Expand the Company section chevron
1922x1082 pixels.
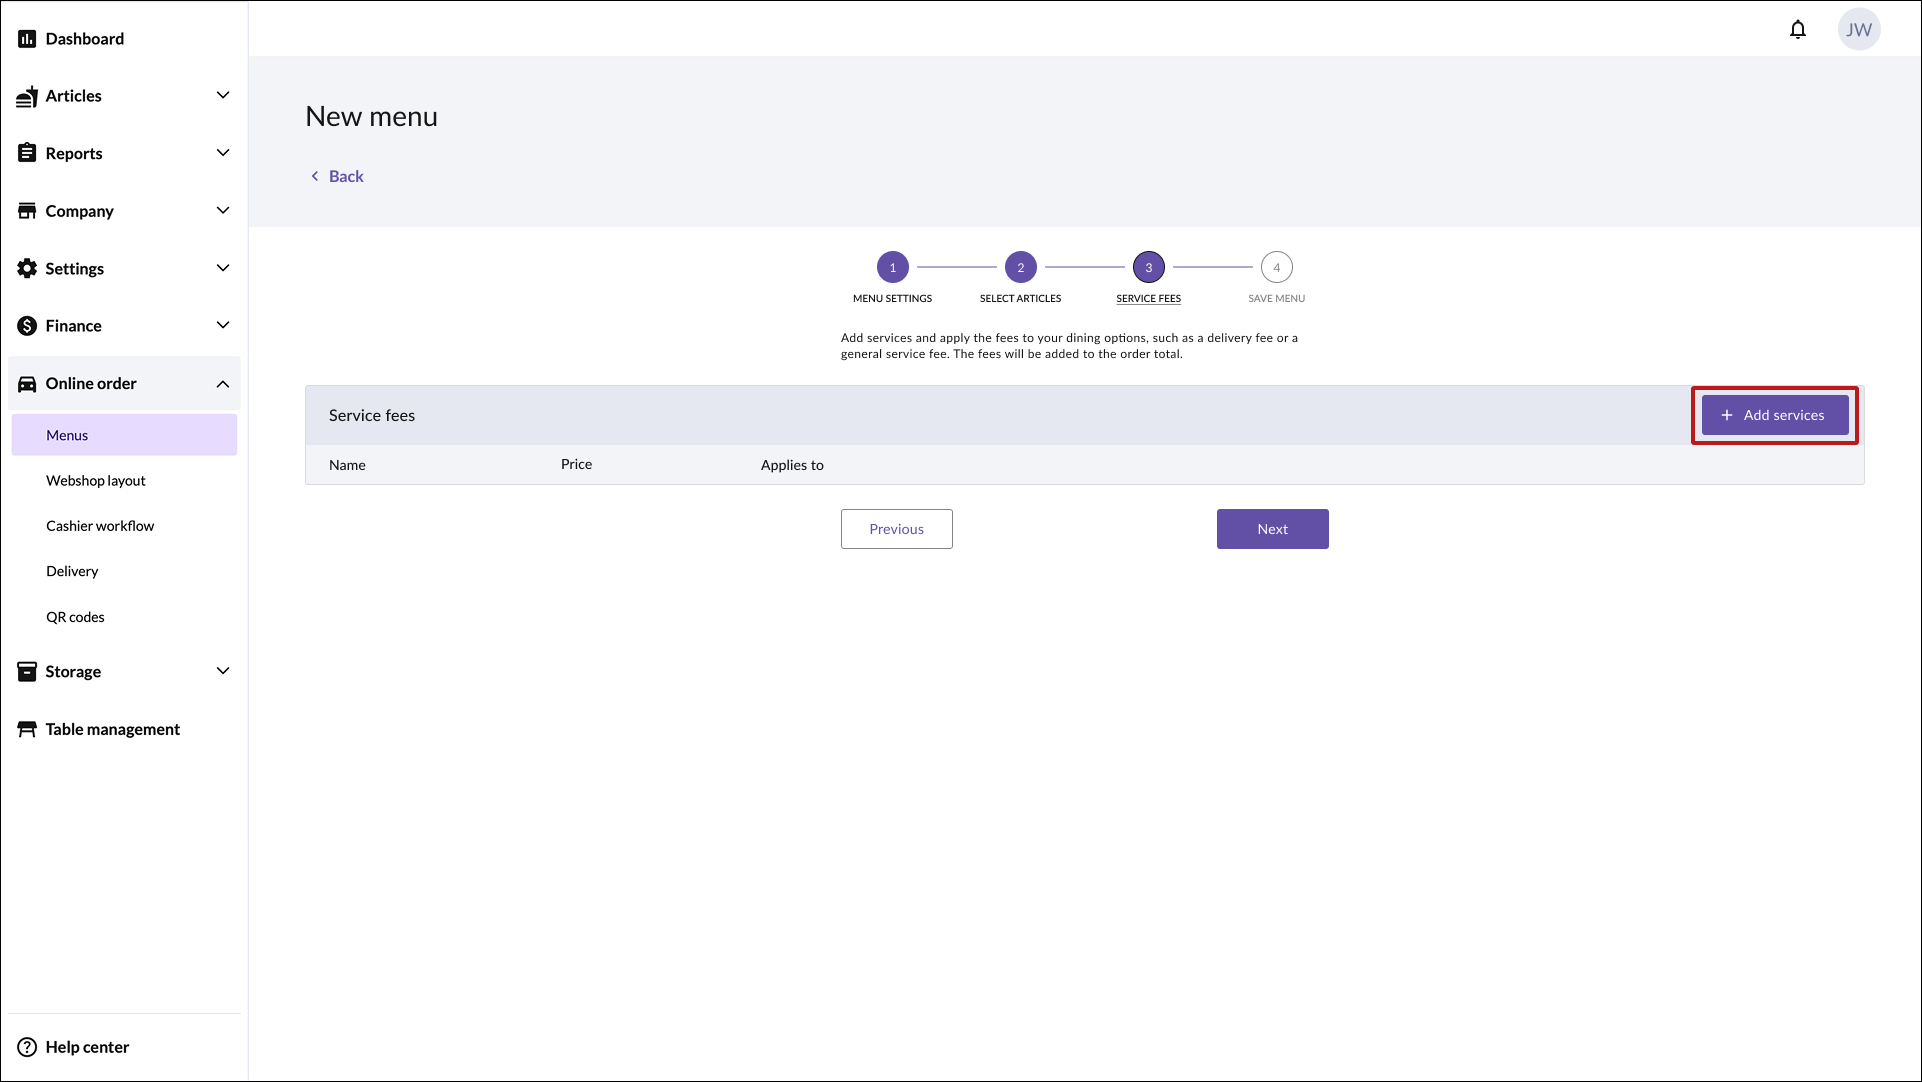click(x=223, y=211)
